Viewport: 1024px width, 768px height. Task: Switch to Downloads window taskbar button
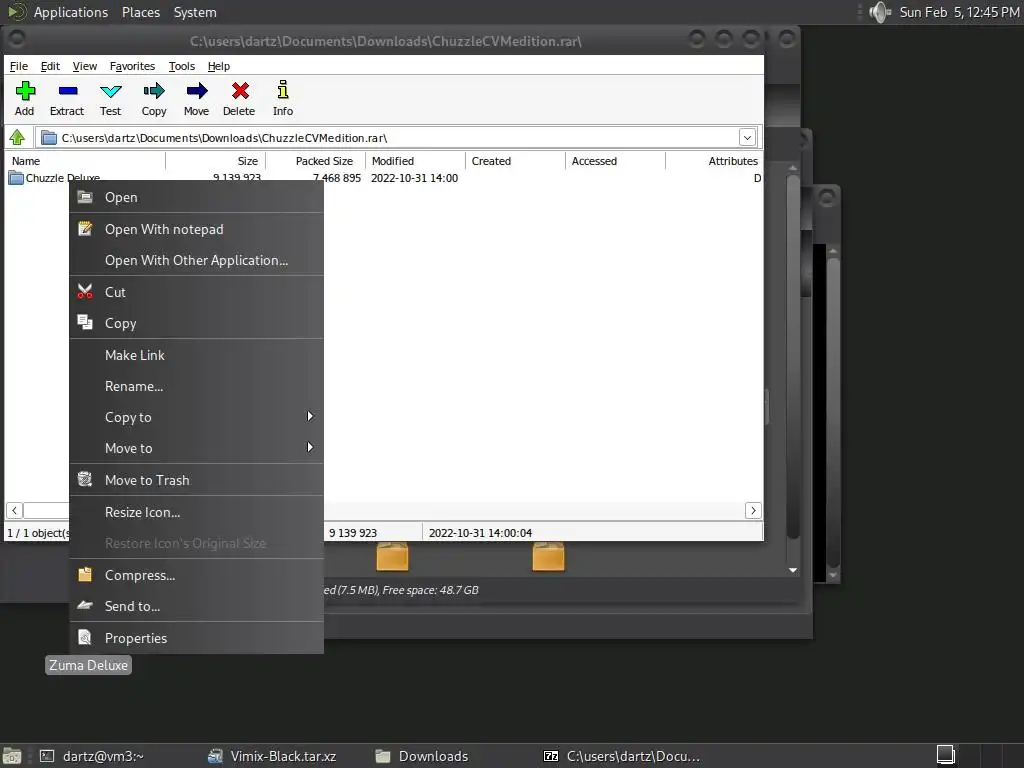click(423, 756)
